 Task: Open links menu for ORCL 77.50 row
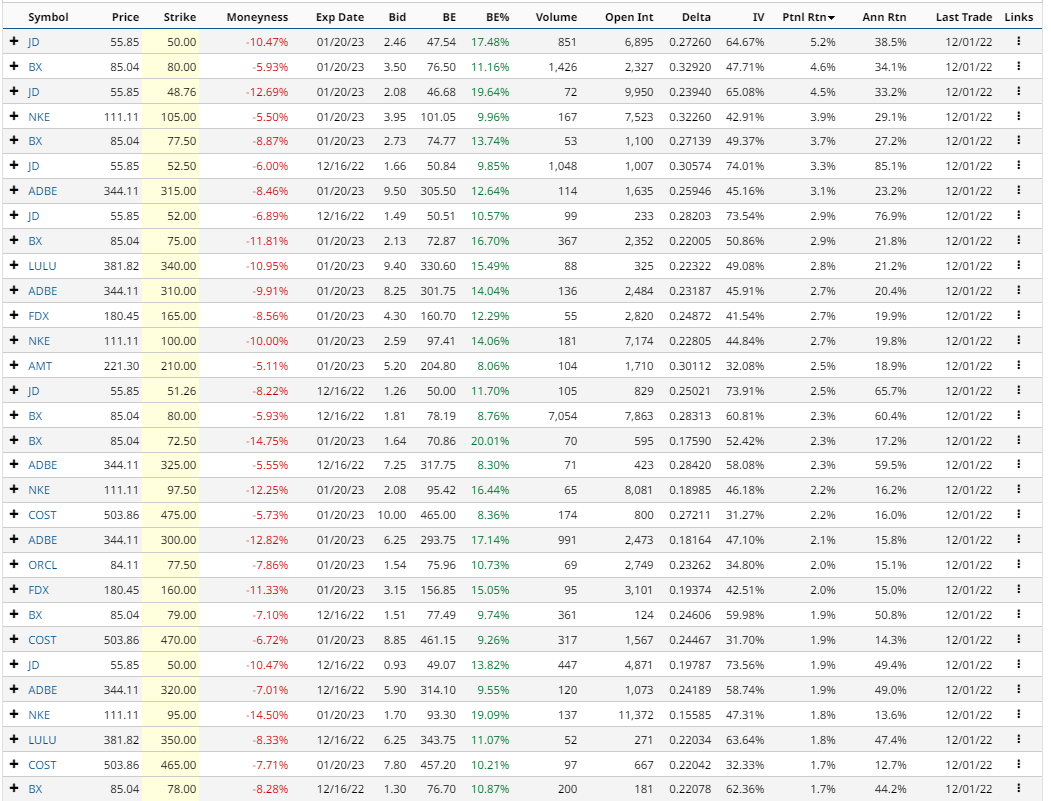point(1018,565)
